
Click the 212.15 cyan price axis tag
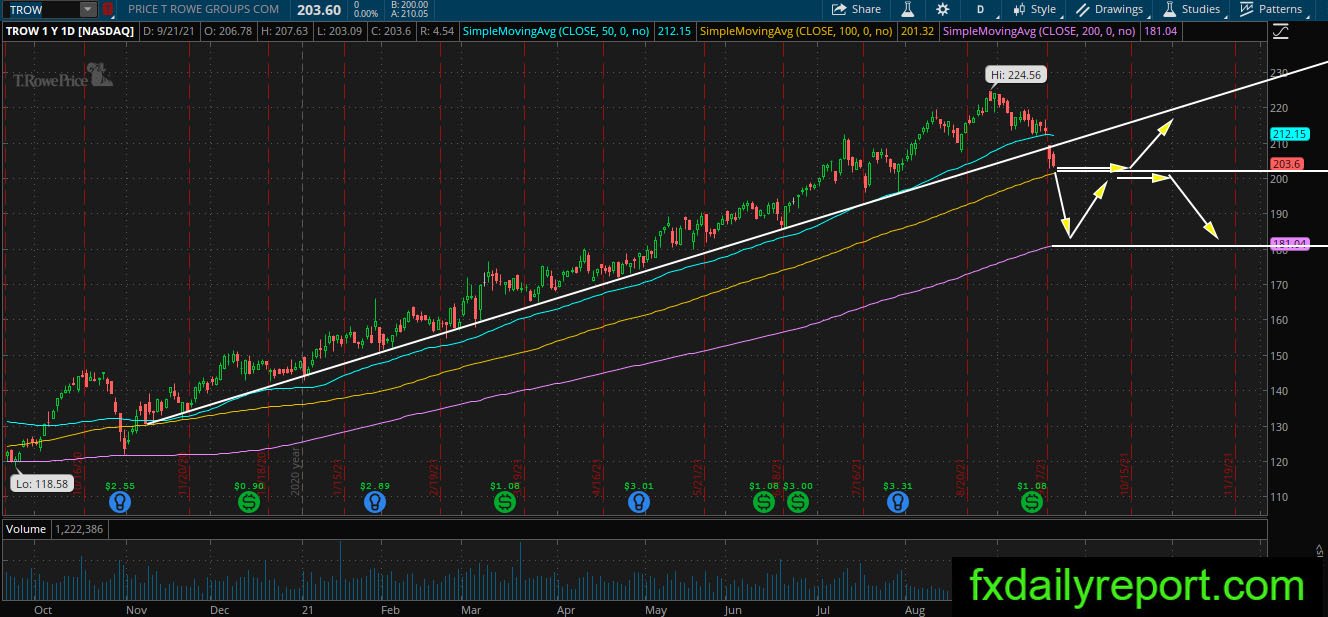click(x=1289, y=134)
